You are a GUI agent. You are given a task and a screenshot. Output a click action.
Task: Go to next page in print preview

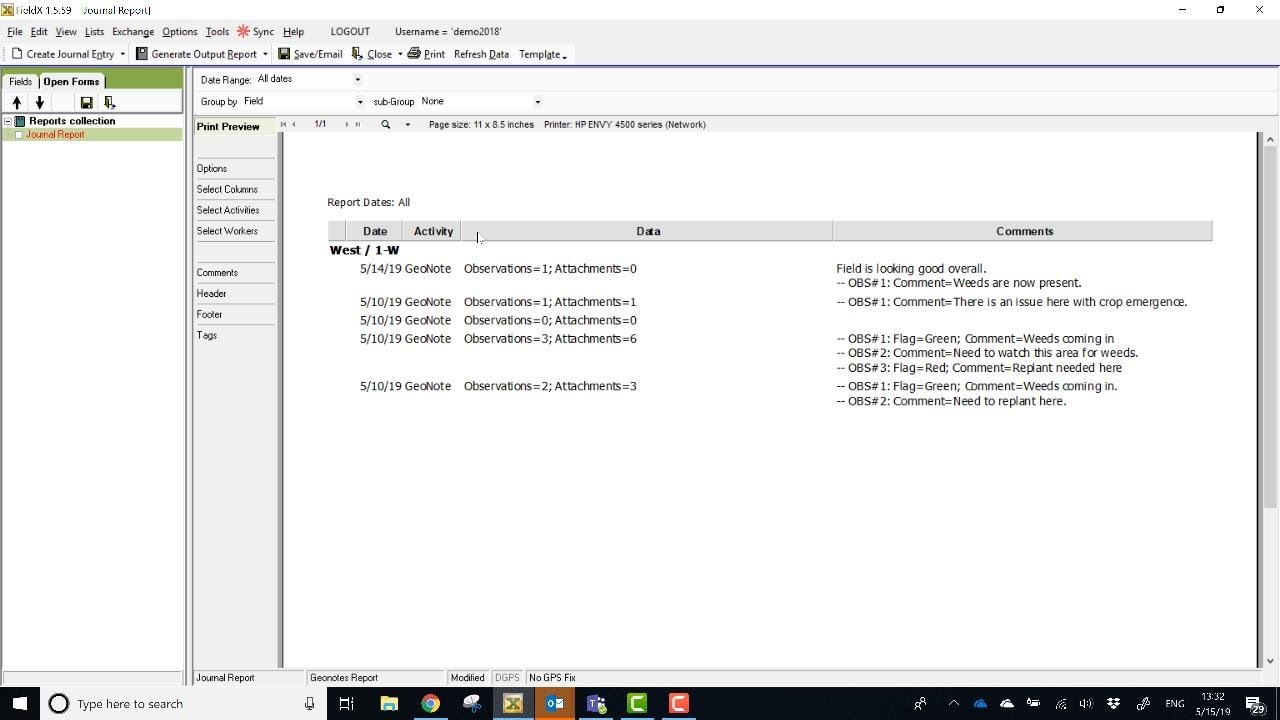coord(346,125)
